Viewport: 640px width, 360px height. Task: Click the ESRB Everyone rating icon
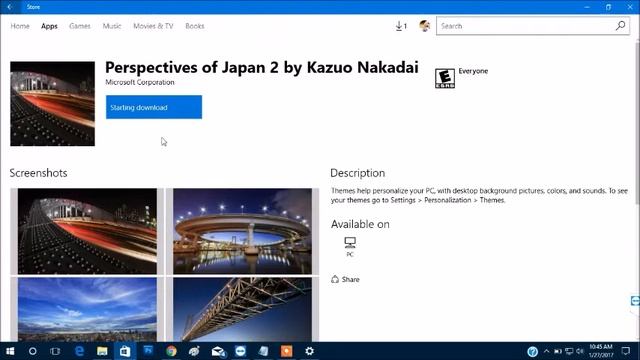coord(444,78)
